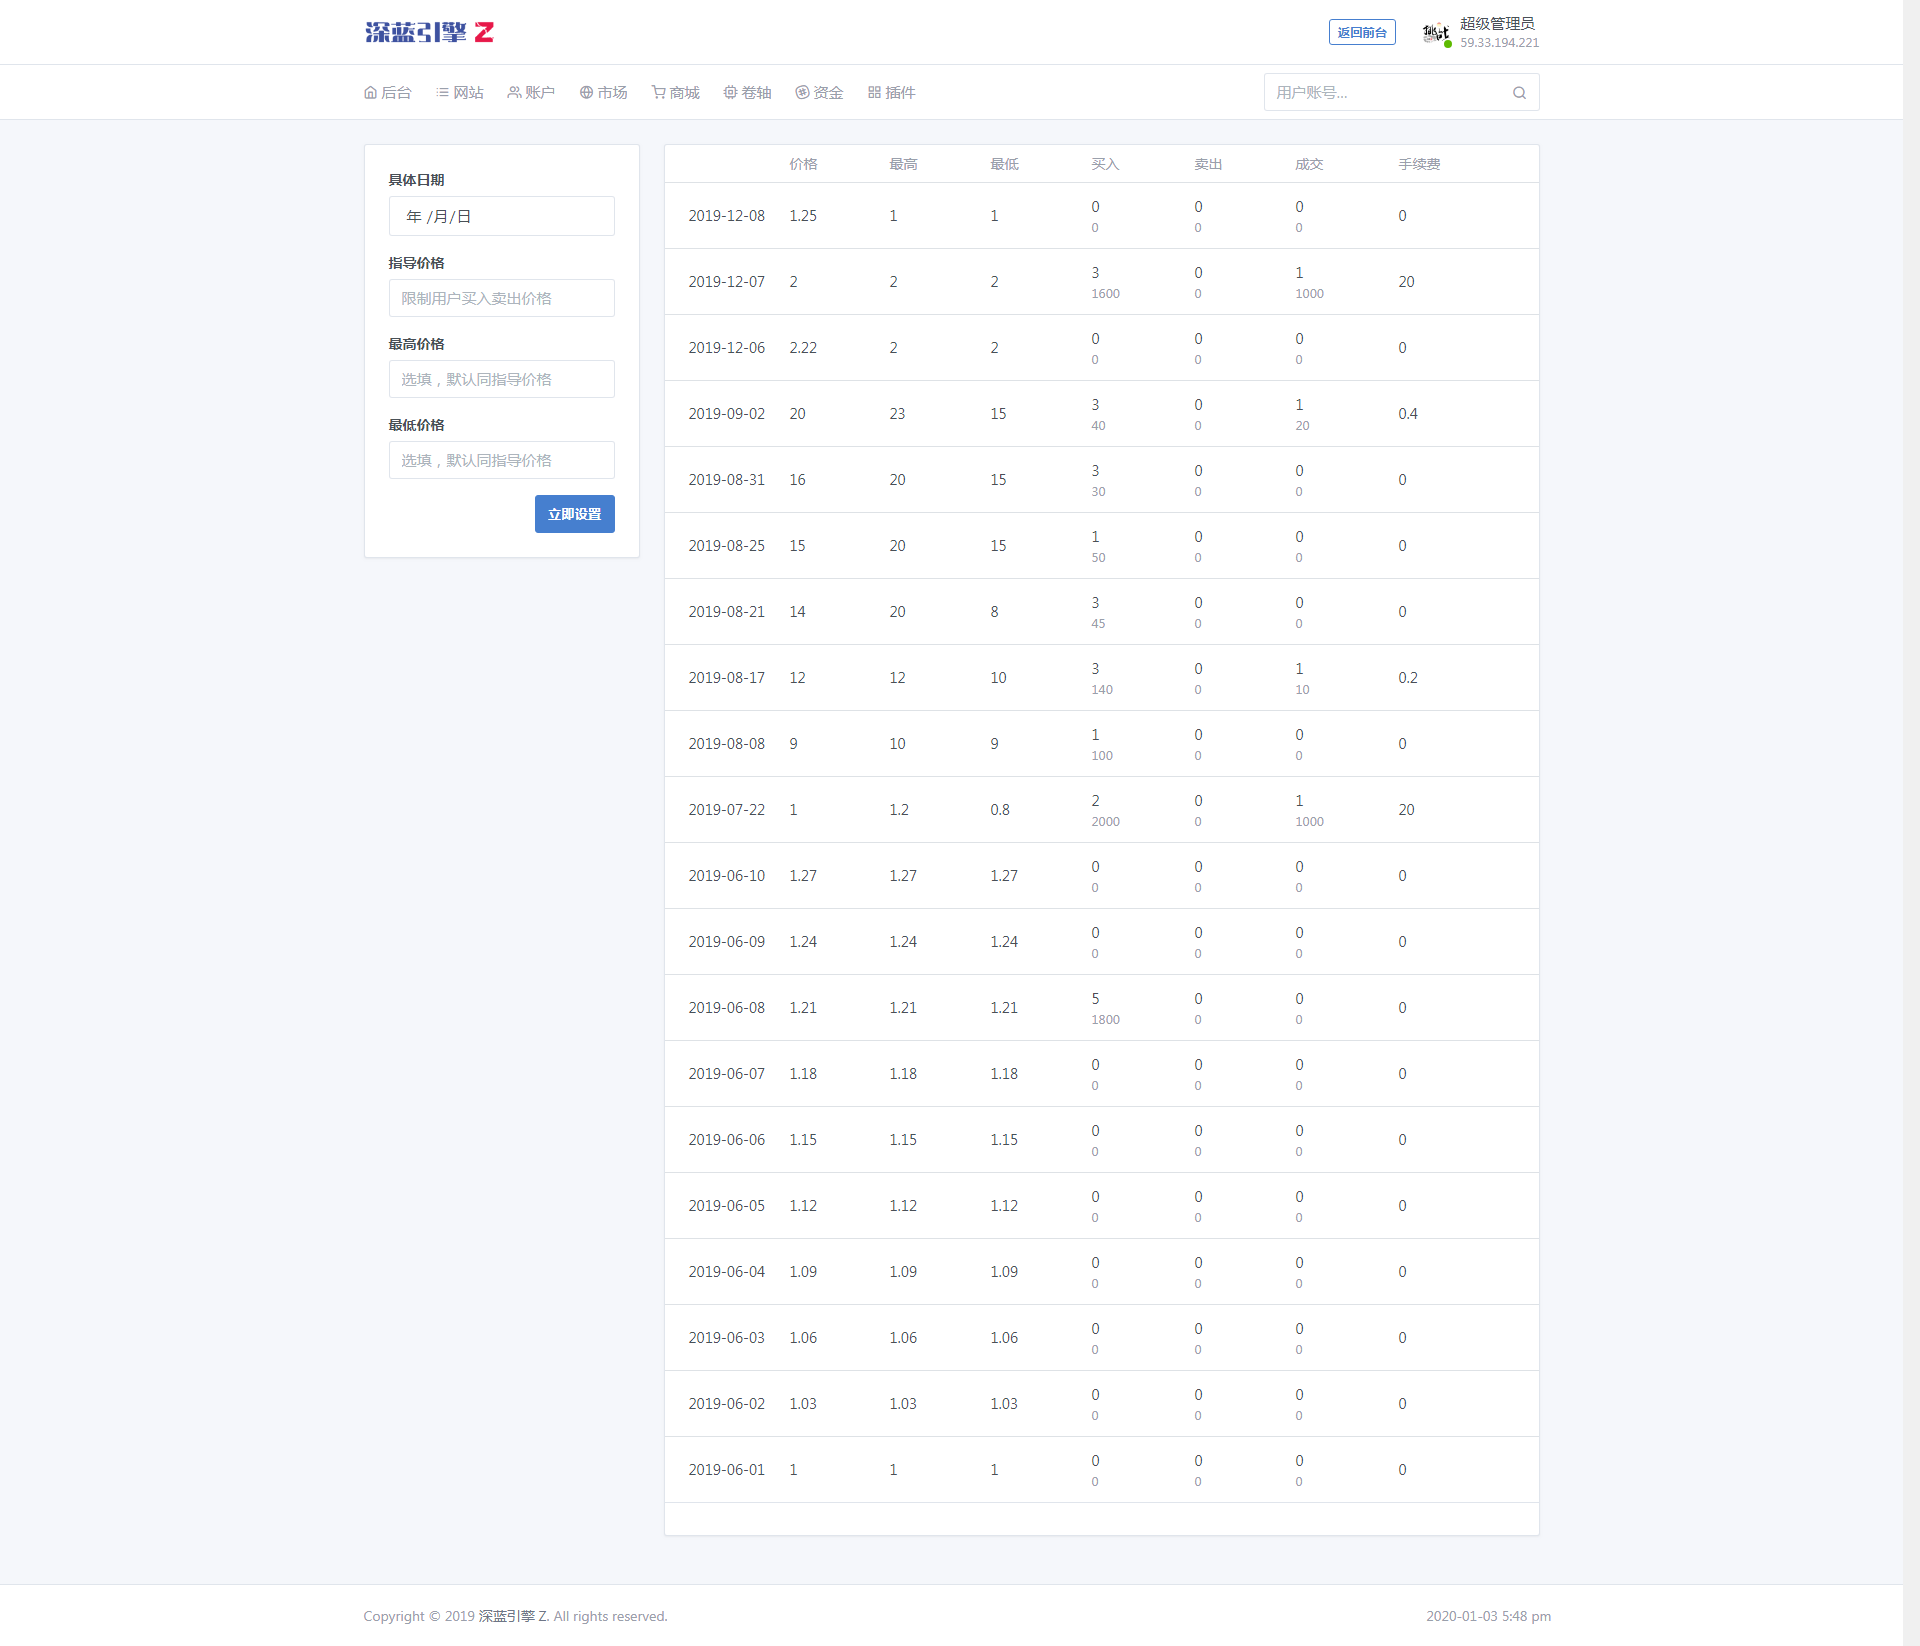Open the 具体日期 date picker field

tap(501, 216)
